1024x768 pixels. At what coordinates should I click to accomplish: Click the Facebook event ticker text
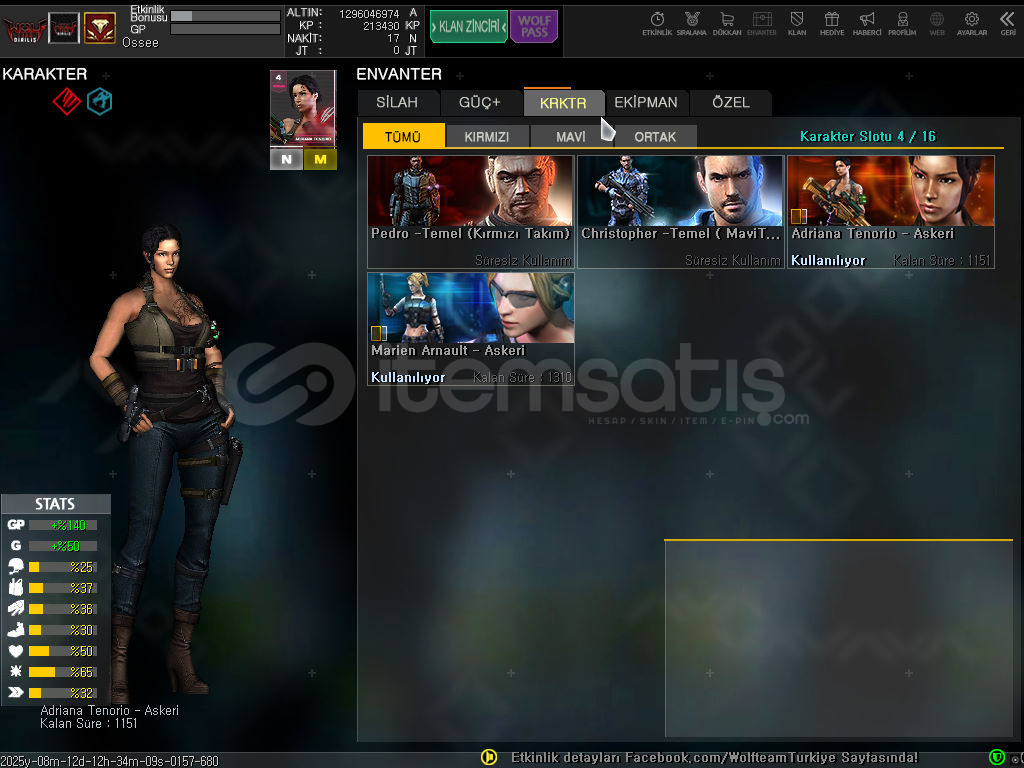point(714,758)
